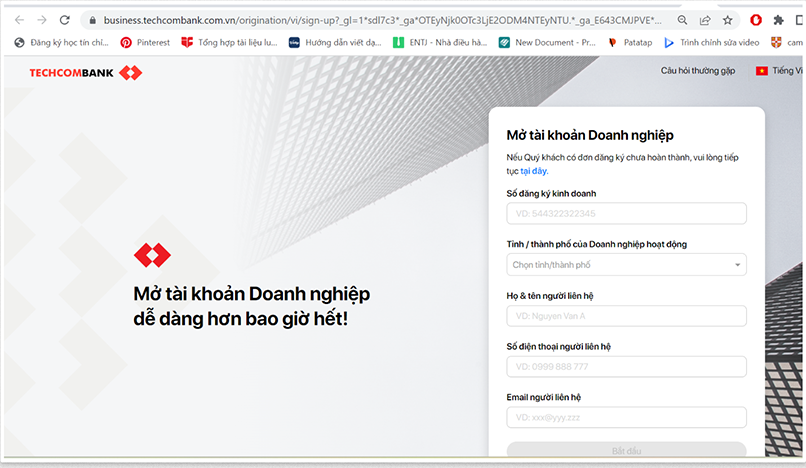806x468 pixels.
Task: Focus the 'Email người liên hệ' field
Action: (626, 418)
